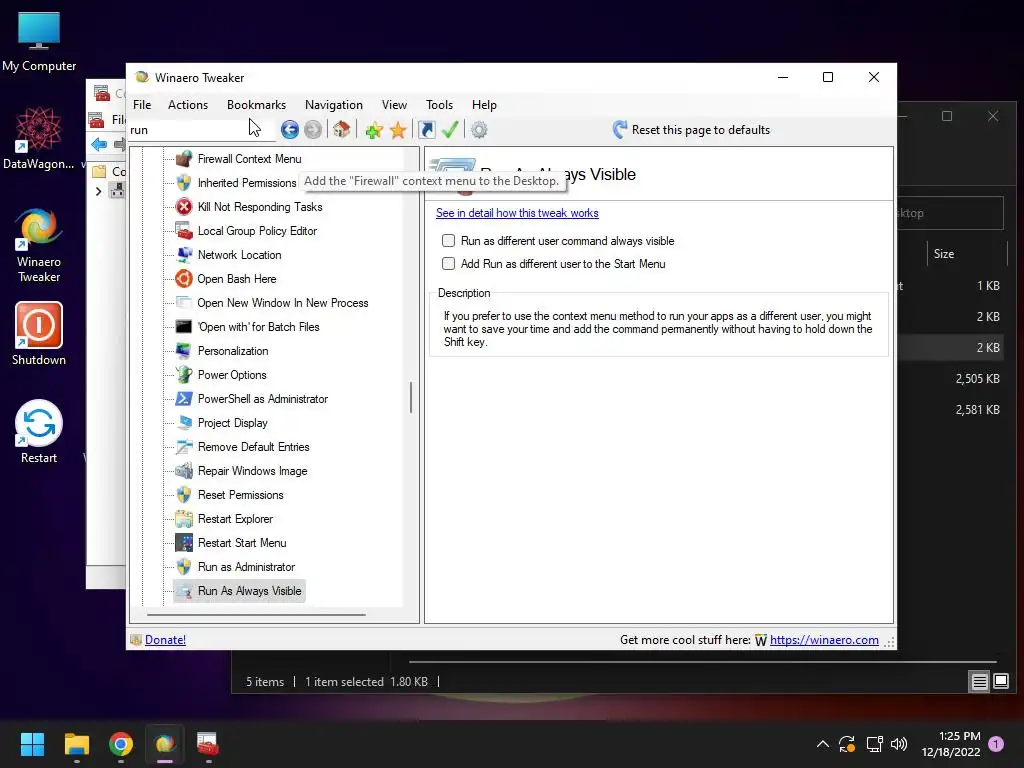This screenshot has width=1024, height=768.
Task: Click the network icon in system tray
Action: pyautogui.click(x=874, y=744)
